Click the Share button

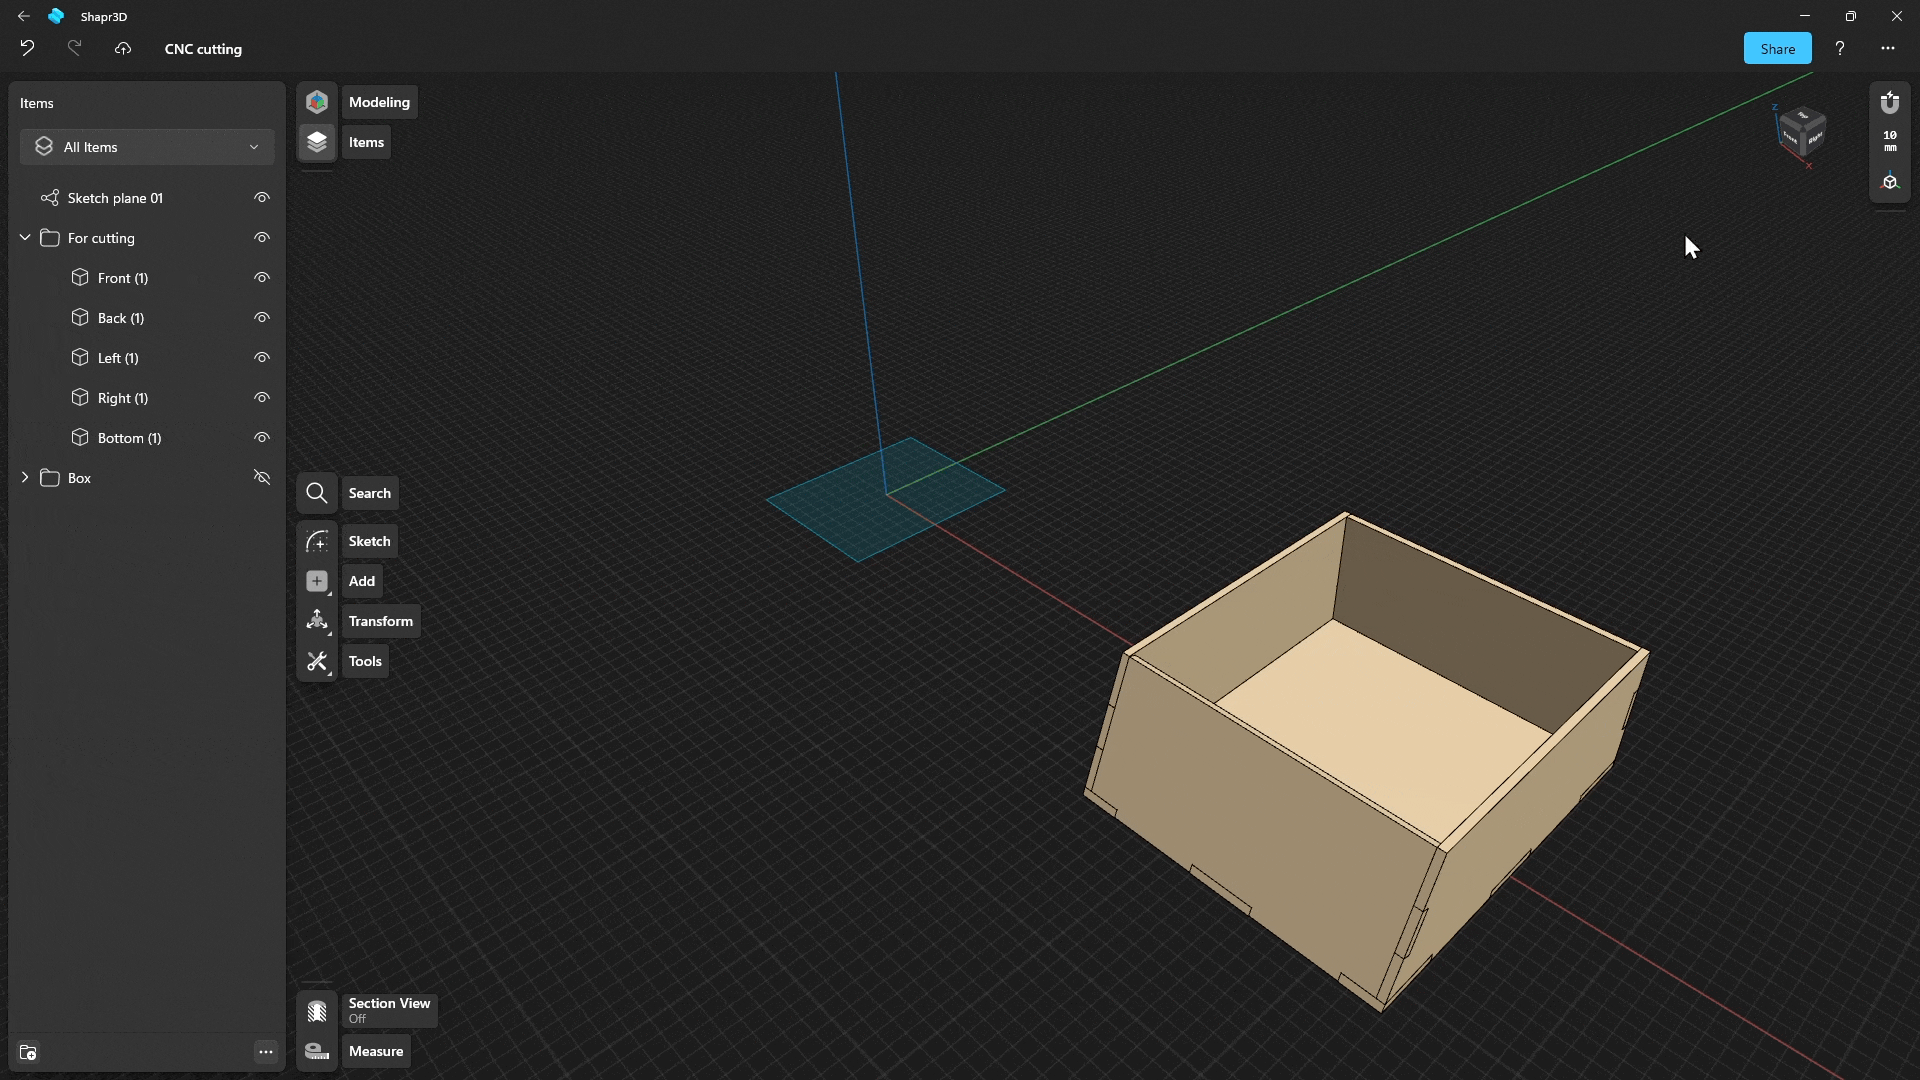click(1777, 48)
